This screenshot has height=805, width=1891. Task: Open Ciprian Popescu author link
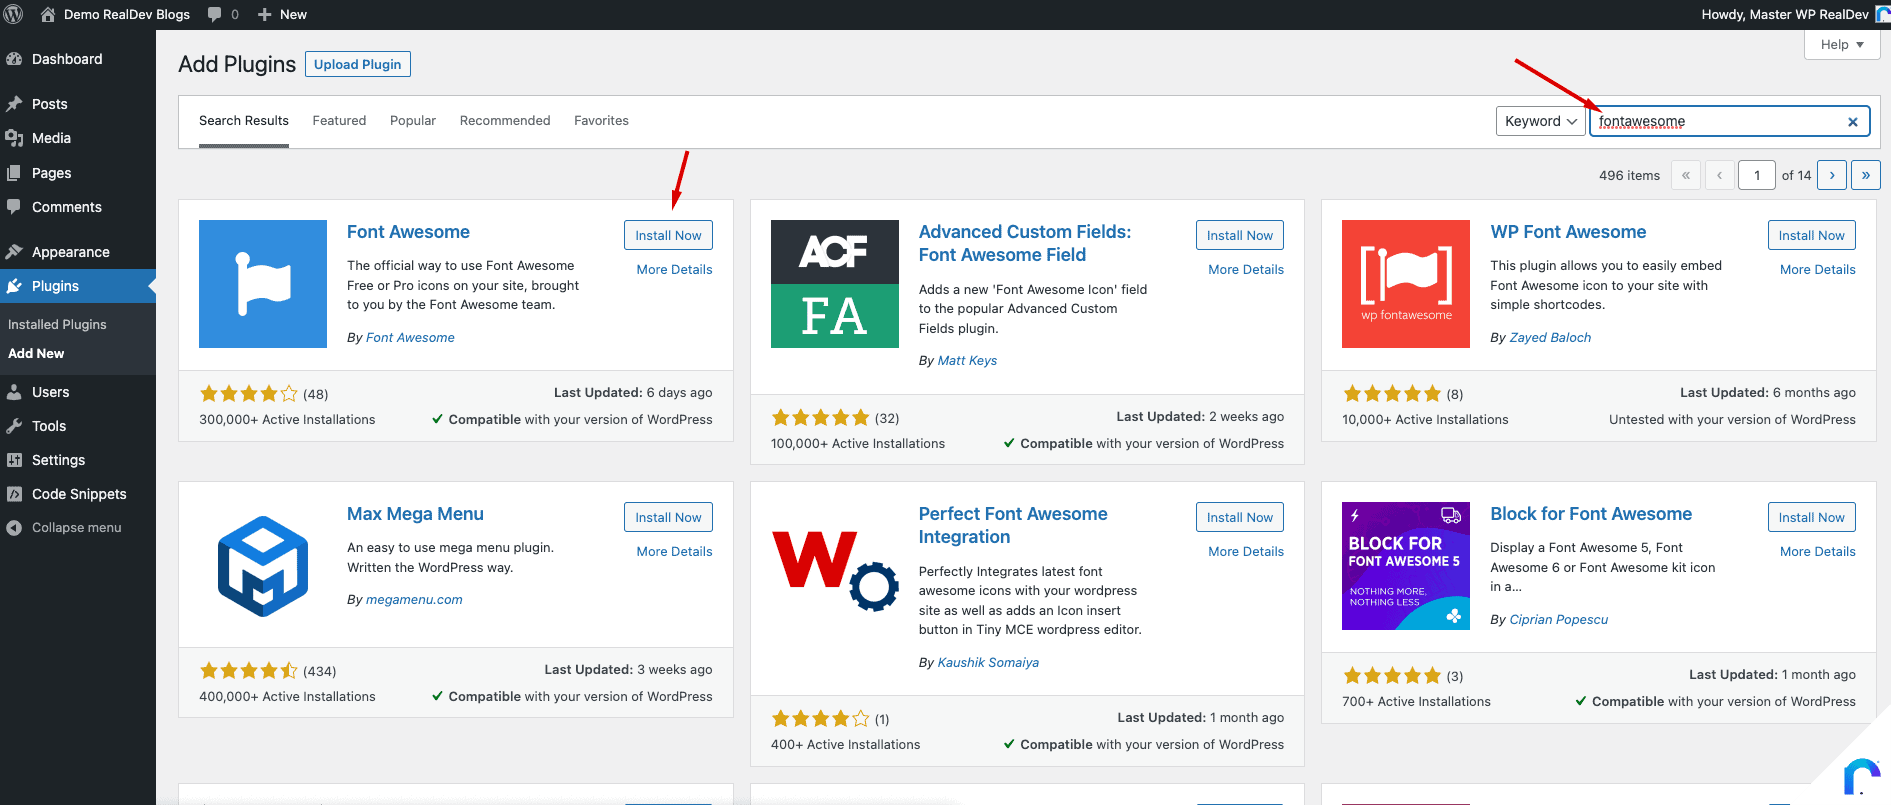[1558, 620]
